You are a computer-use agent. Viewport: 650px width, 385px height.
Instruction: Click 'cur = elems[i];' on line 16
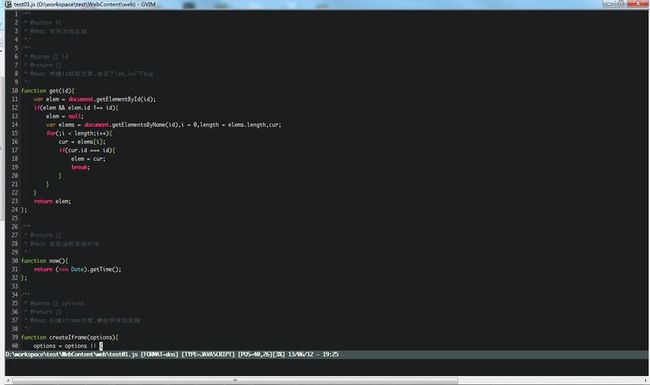pyautogui.click(x=82, y=142)
